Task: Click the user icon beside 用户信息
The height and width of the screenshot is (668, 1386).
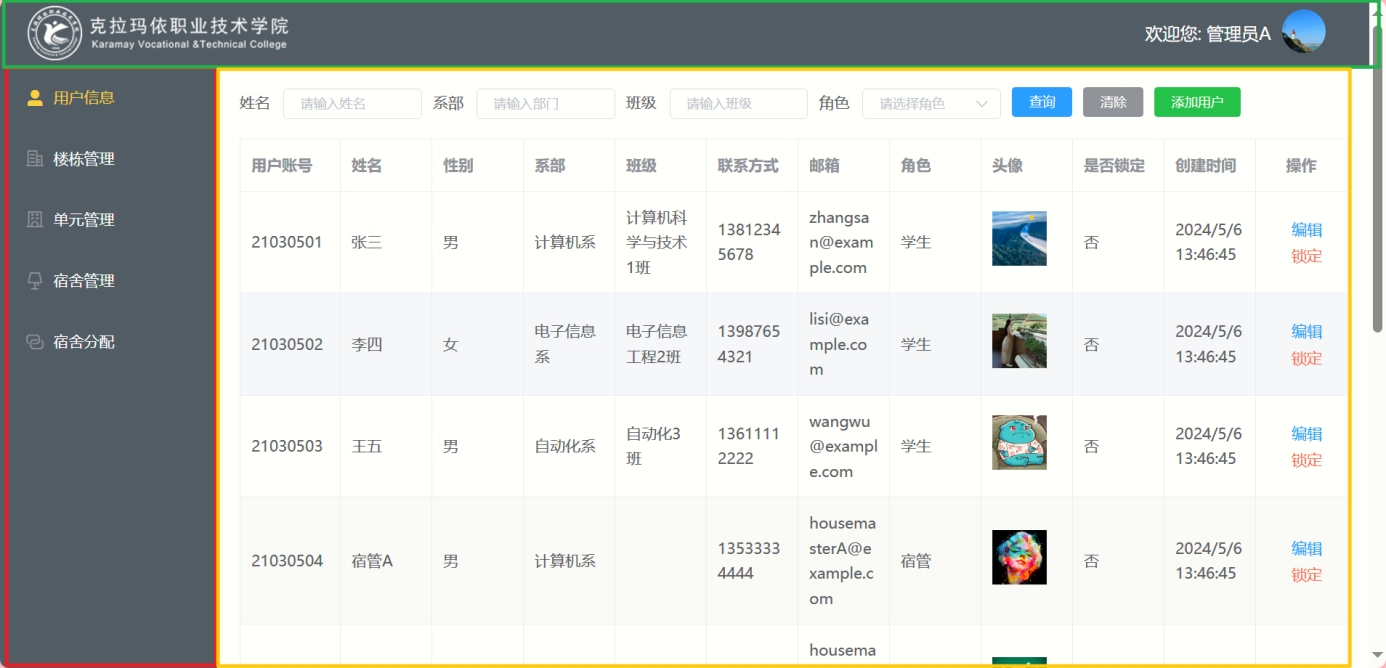Action: [35, 98]
